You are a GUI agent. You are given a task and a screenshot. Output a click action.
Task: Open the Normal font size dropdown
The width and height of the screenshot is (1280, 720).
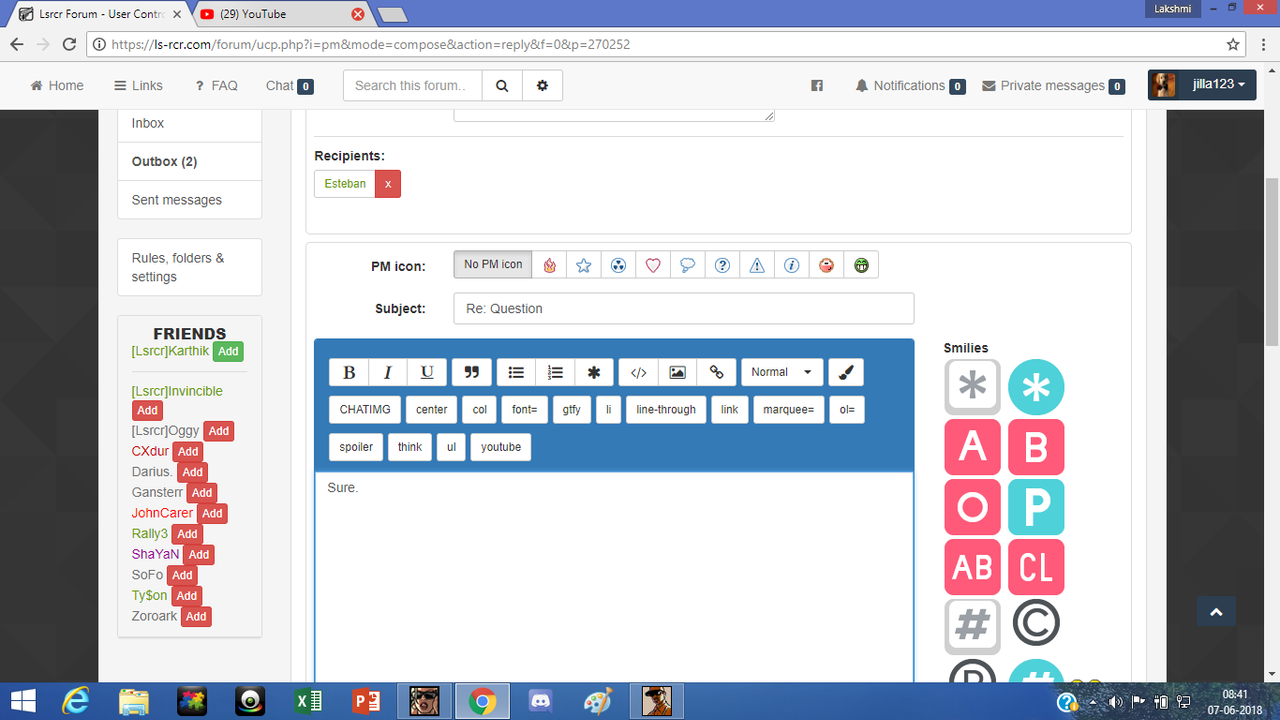(782, 372)
